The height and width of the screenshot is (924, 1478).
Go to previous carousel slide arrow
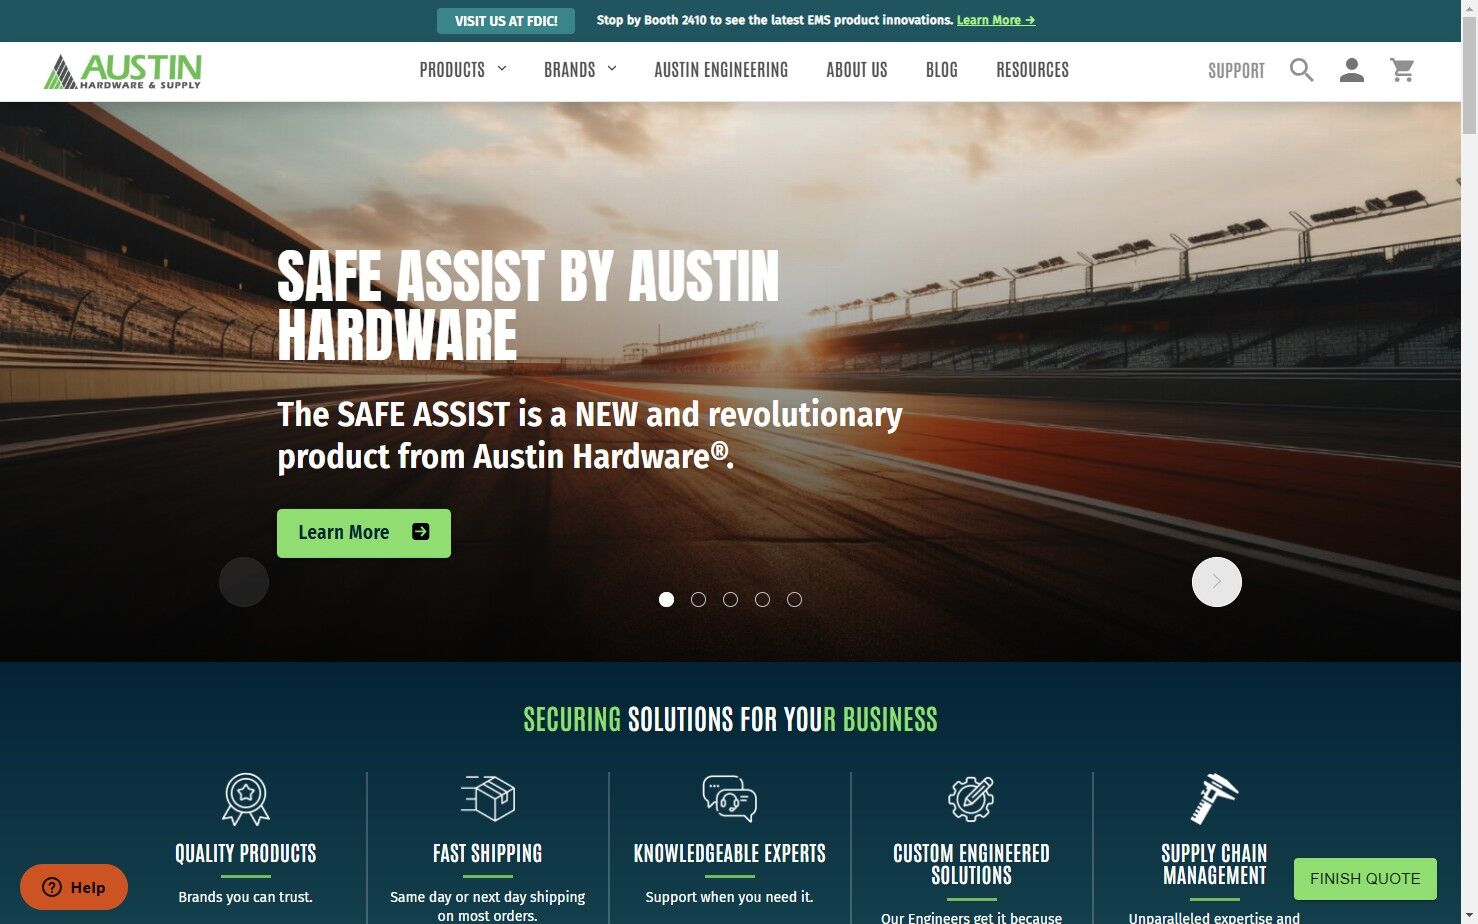point(244,582)
